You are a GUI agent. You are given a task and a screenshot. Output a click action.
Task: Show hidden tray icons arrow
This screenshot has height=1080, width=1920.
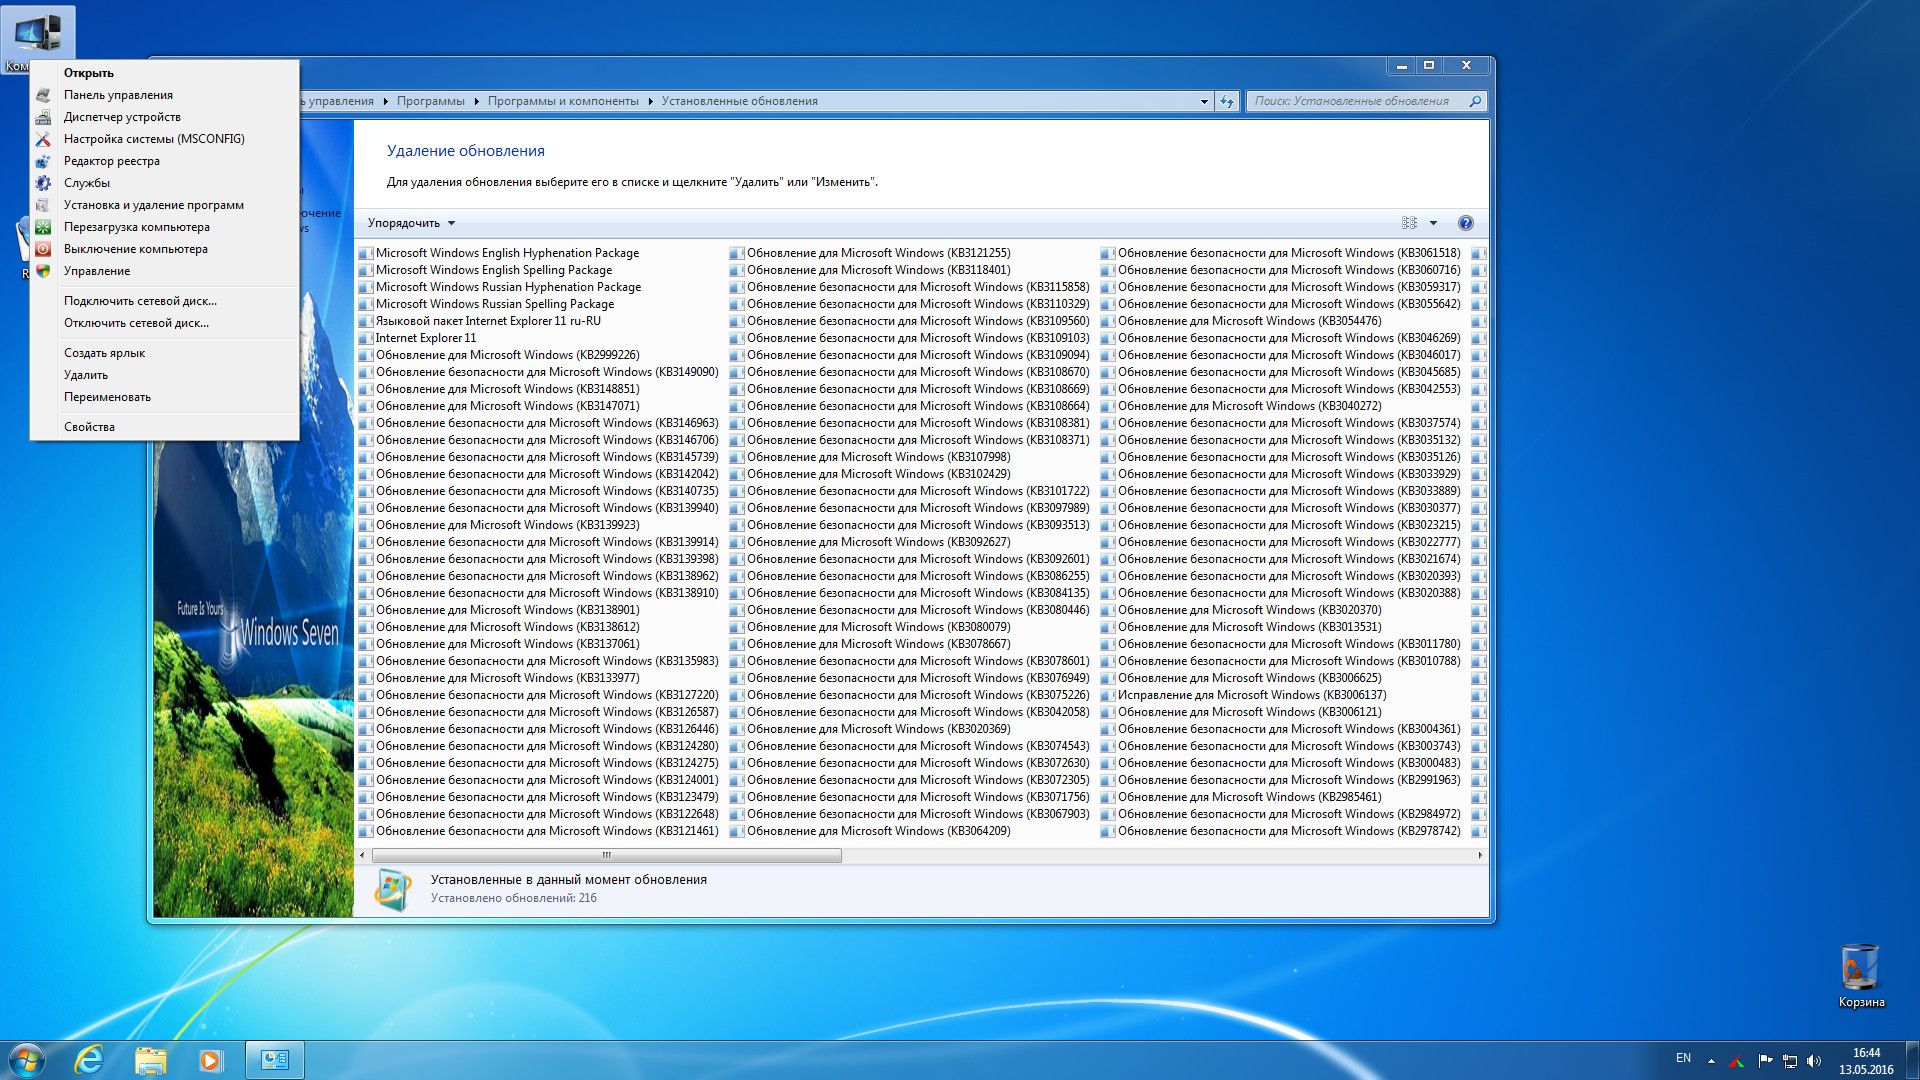coord(1711,1060)
